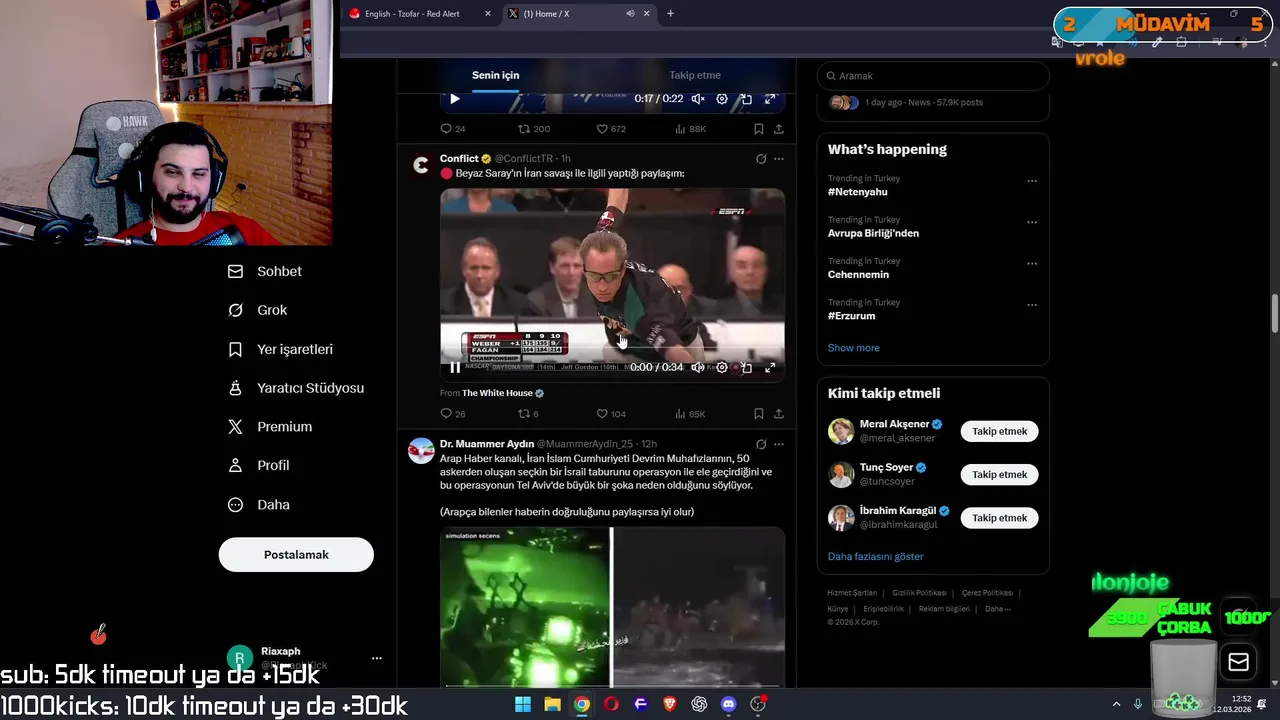Viewport: 1280px width, 720px height.
Task: Click Show more under What's happening
Action: coord(854,348)
